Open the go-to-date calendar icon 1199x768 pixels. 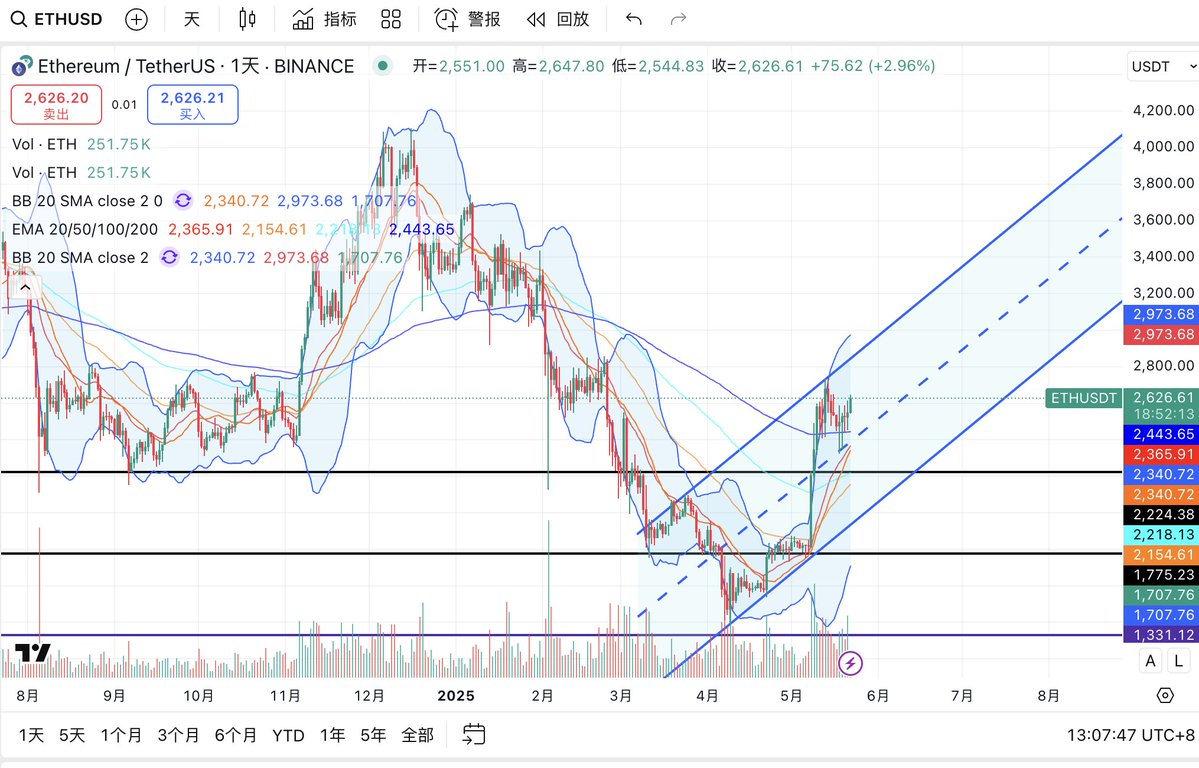click(473, 735)
